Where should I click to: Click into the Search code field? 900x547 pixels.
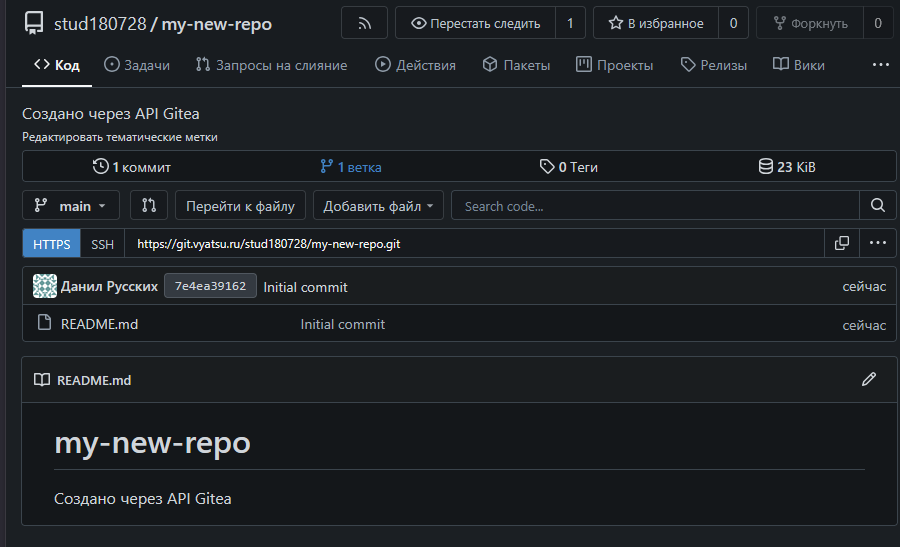click(655, 206)
